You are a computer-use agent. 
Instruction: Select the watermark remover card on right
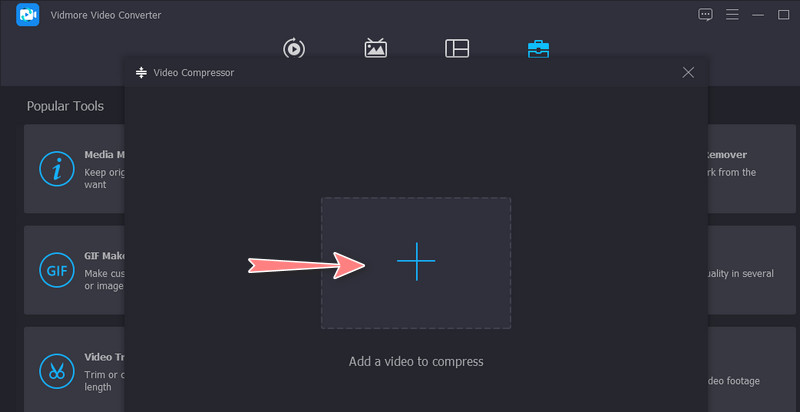click(752, 168)
